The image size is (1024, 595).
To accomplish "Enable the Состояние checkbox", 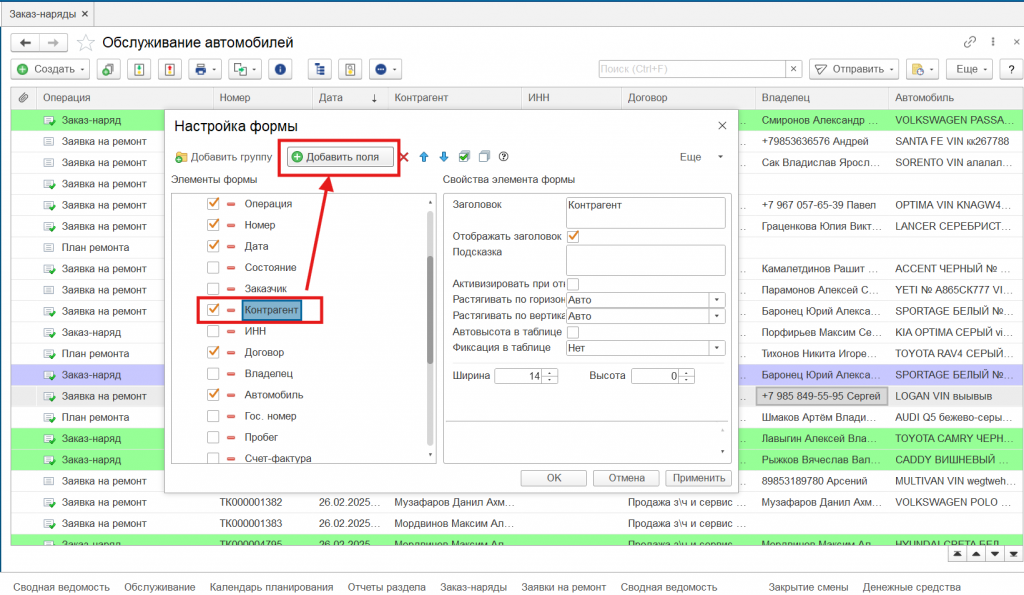I will point(213,267).
